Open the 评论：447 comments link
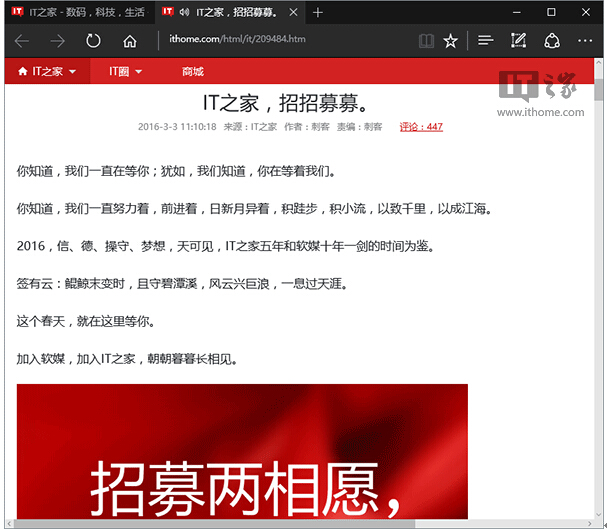The height and width of the screenshot is (530, 607). (x=420, y=127)
